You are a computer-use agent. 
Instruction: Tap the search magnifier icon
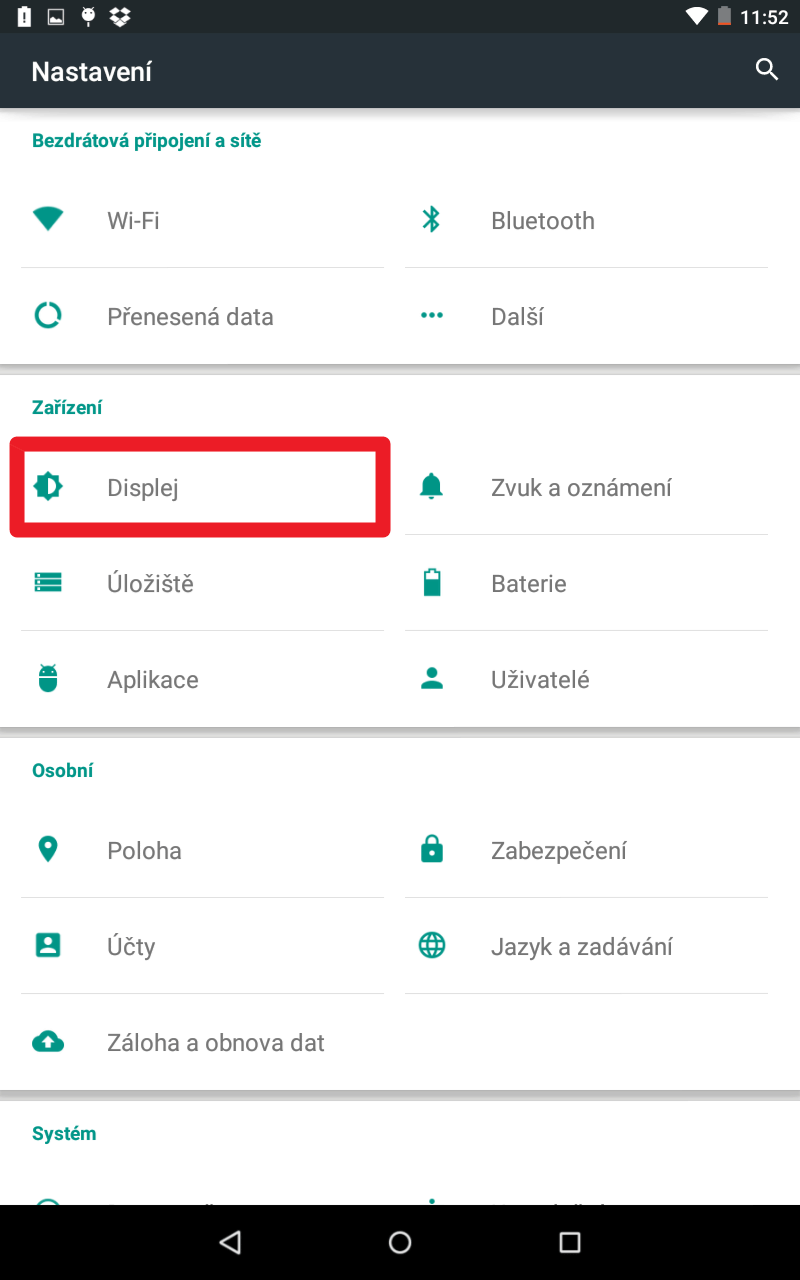tap(767, 70)
